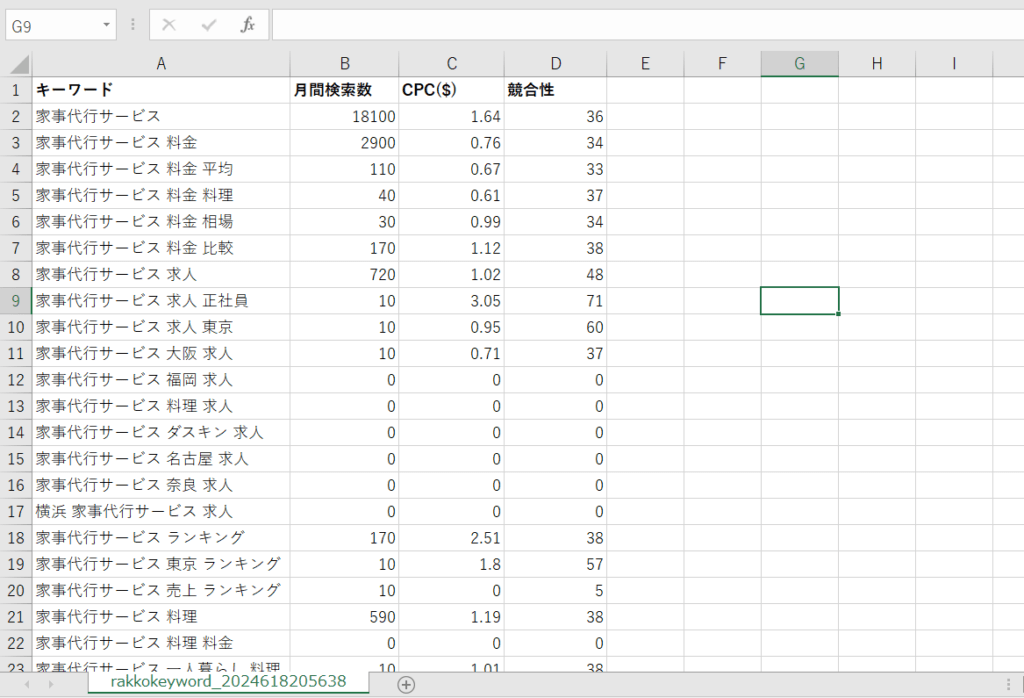
Task: Click the Select All corner triangle
Action: (x=18, y=64)
